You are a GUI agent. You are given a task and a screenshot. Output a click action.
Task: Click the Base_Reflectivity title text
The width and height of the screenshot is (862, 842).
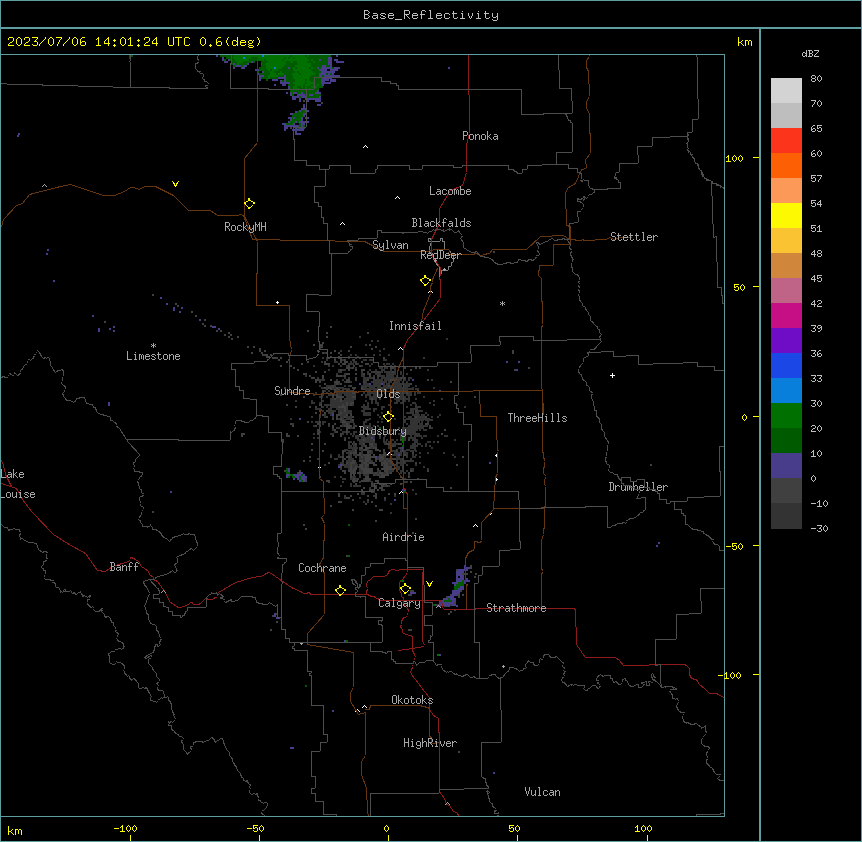pos(431,15)
